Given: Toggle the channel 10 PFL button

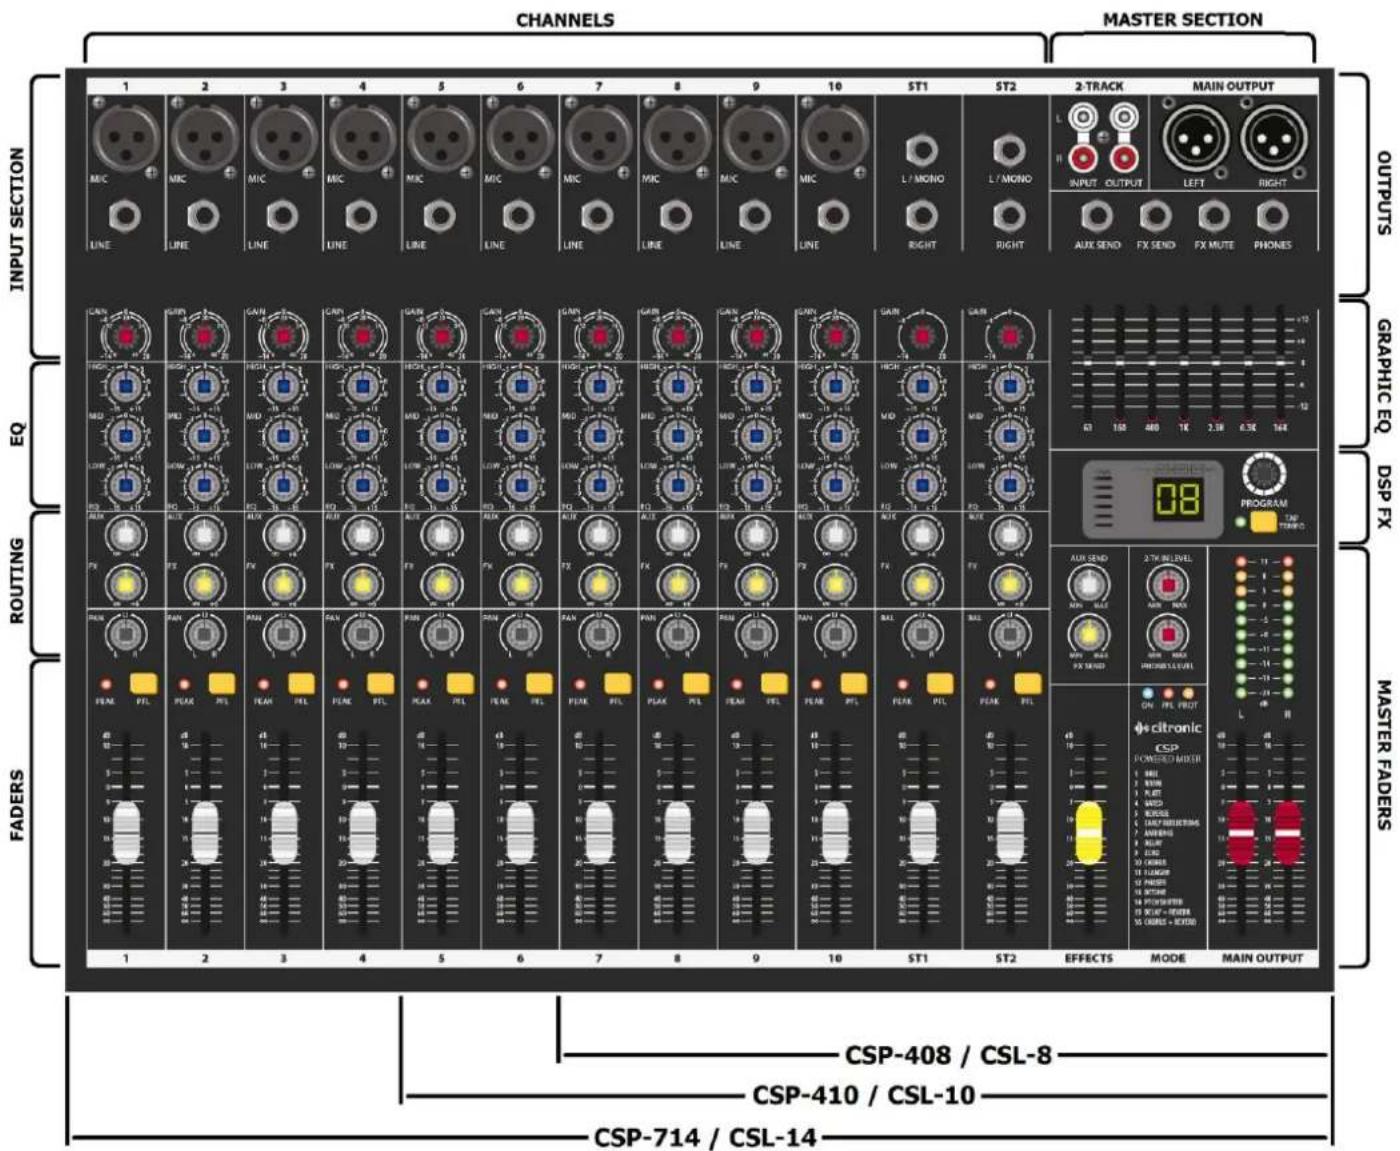Looking at the screenshot, I should [853, 684].
